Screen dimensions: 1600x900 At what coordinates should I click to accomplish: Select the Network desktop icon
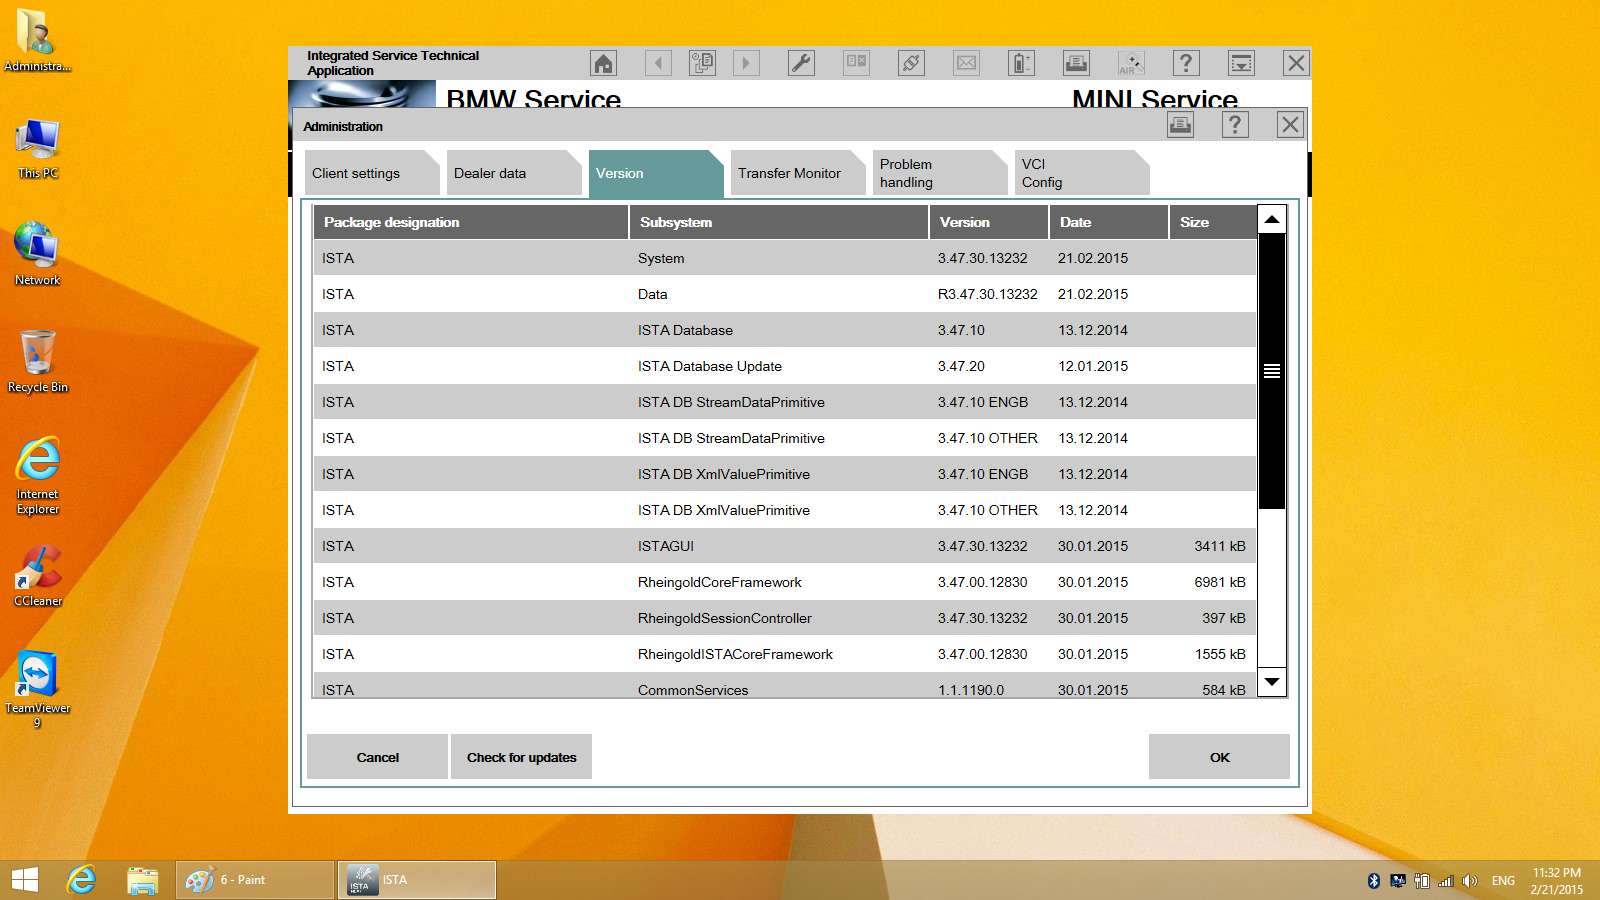38,254
